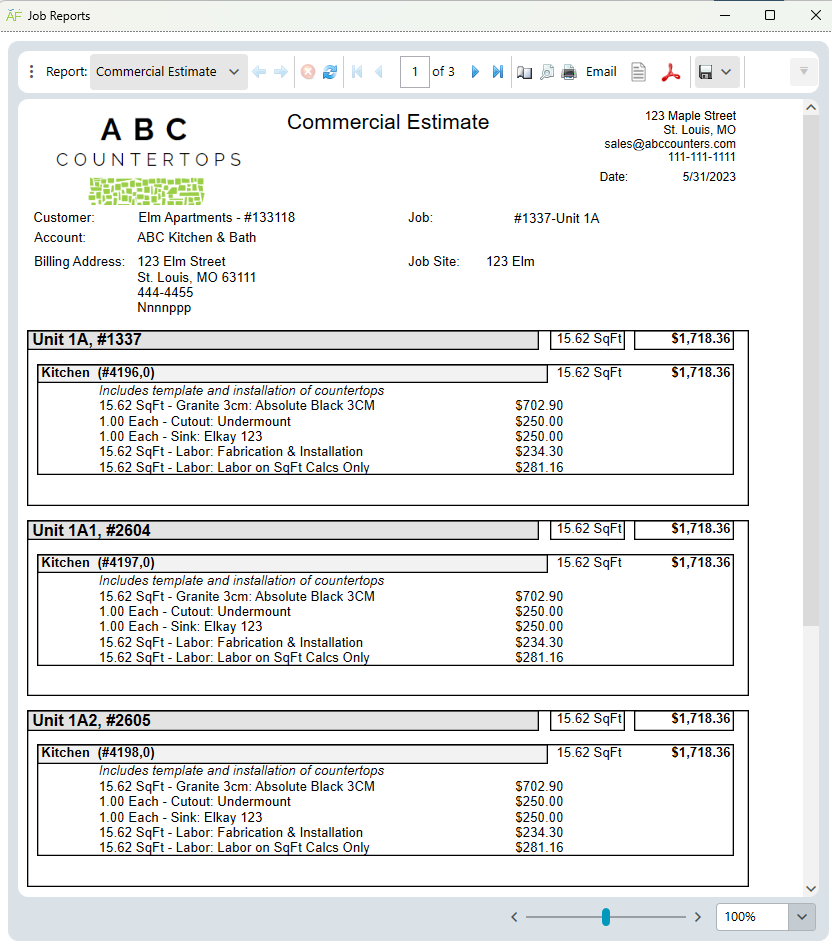Viewport: 832px width, 947px height.
Task: Go to next report page
Action: 475,72
